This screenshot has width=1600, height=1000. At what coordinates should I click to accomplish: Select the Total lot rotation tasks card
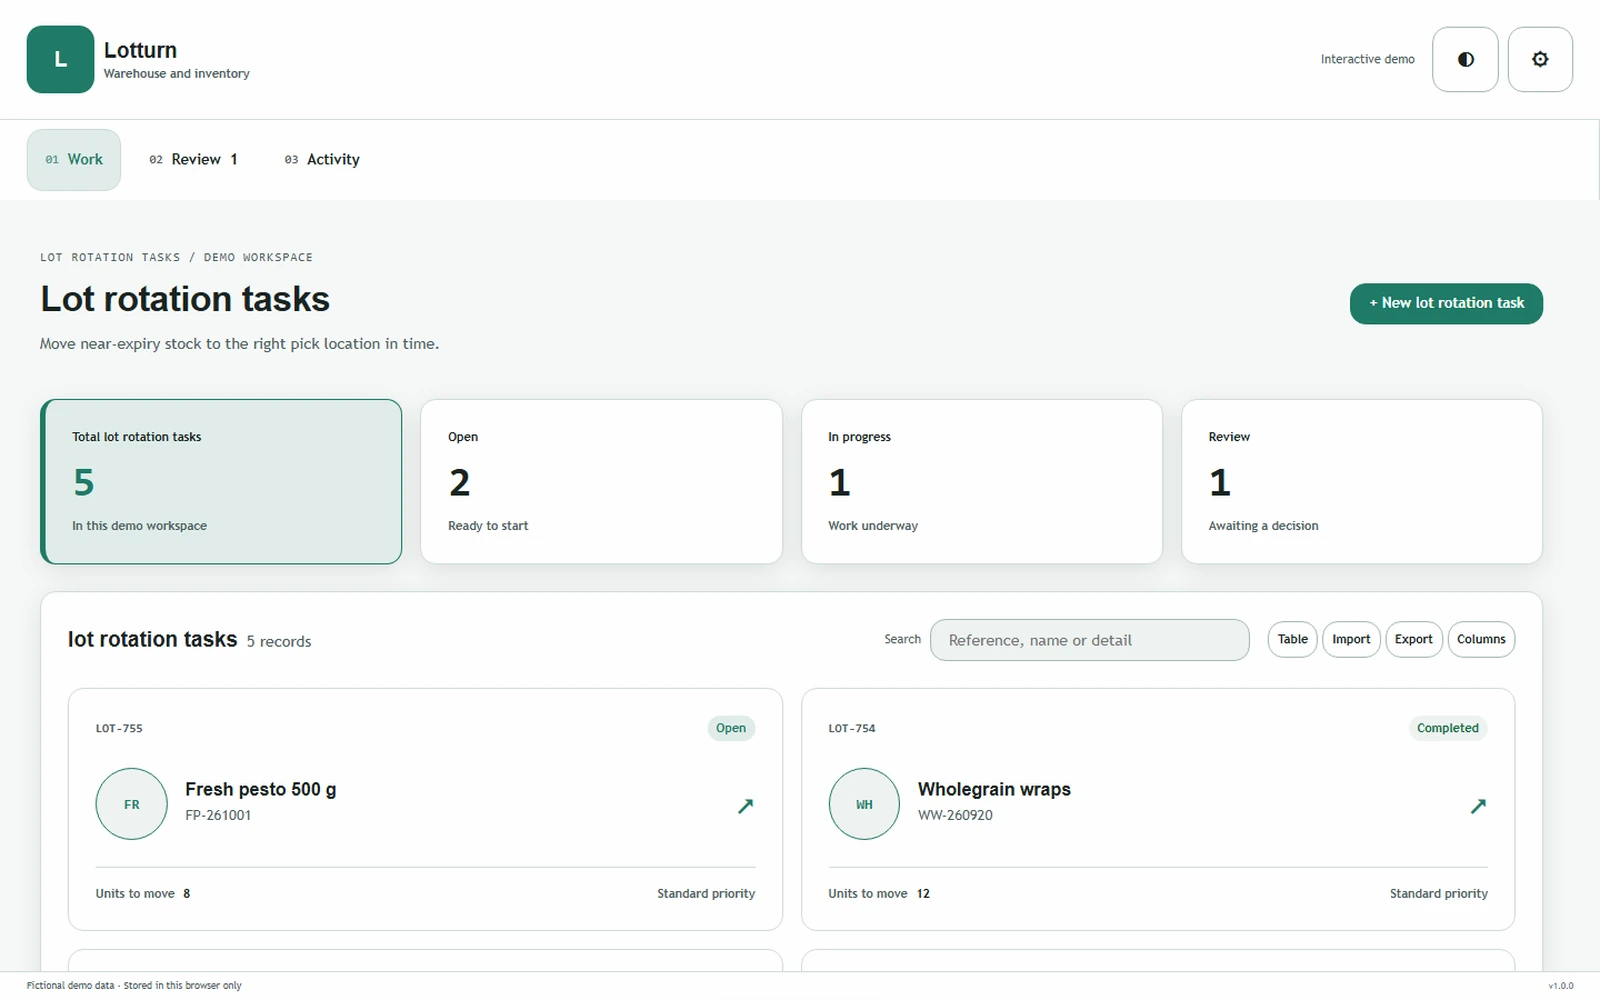point(221,481)
